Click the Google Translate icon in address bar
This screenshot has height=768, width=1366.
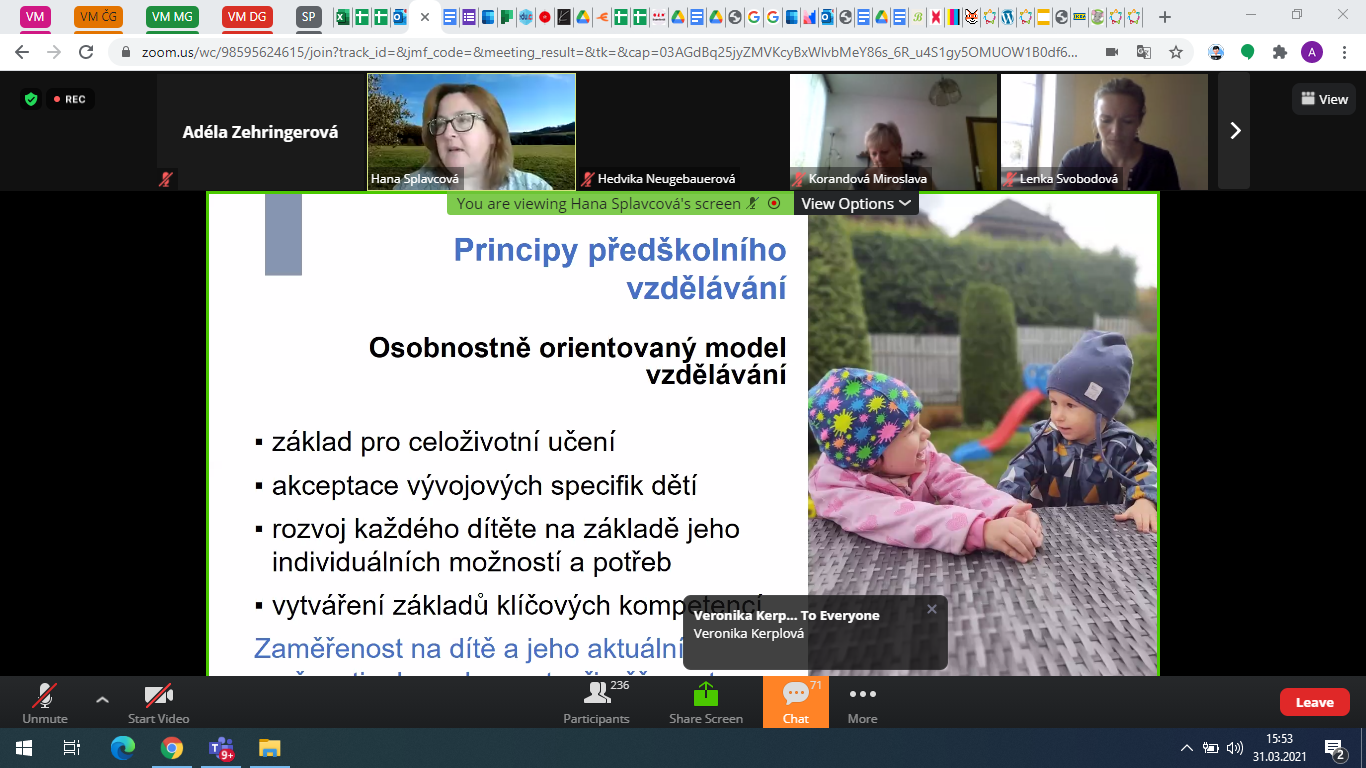pyautogui.click(x=1144, y=52)
